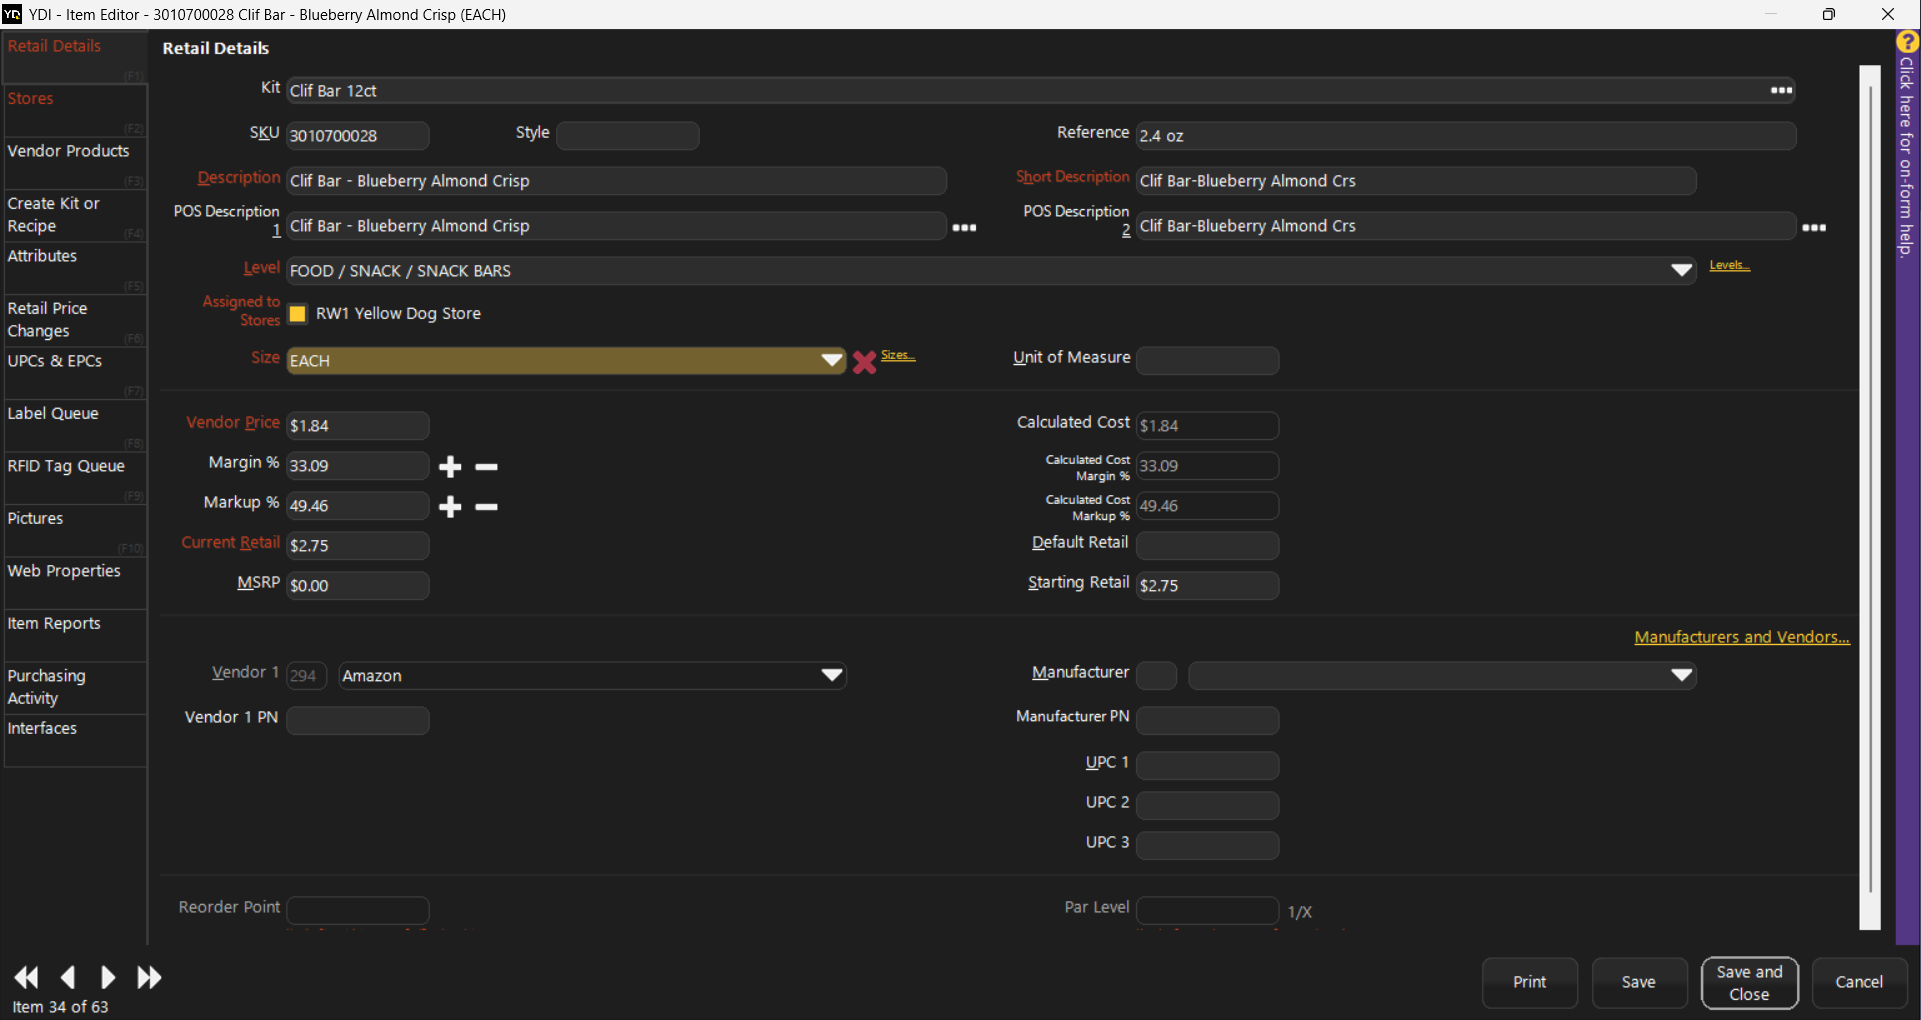Image resolution: width=1921 pixels, height=1020 pixels.
Task: Click the vertical scrollbar of the form
Action: [1870, 497]
